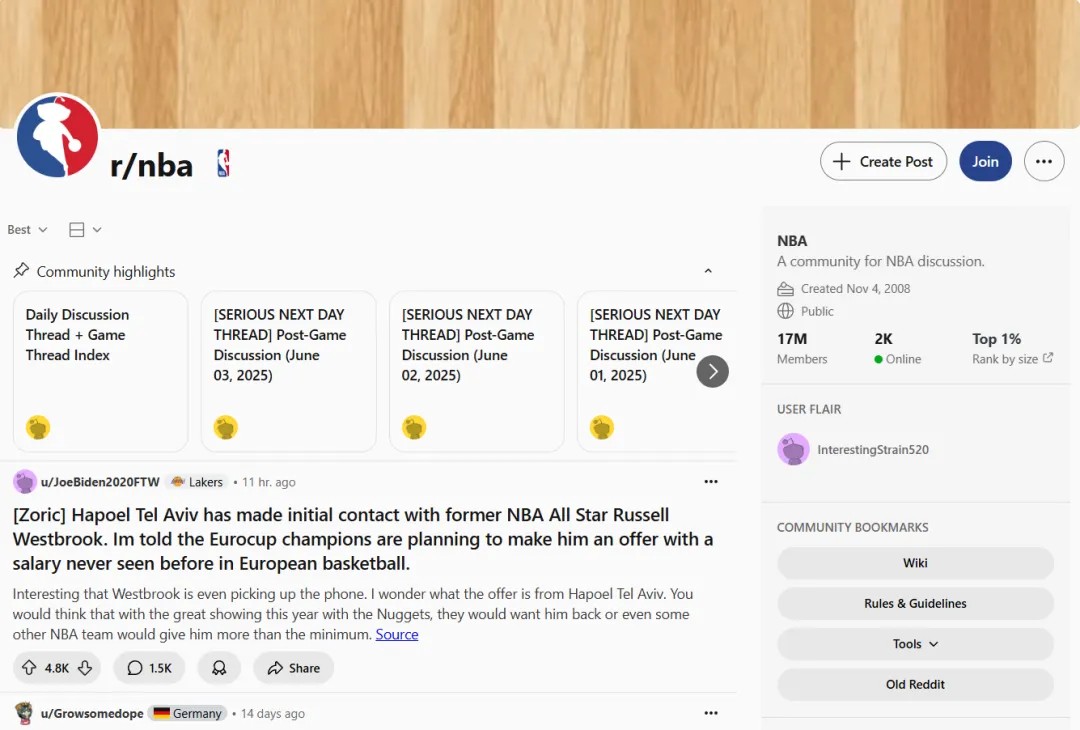The width and height of the screenshot is (1080, 730).
Task: Click the Rank by size link
Action: pyautogui.click(x=1012, y=359)
